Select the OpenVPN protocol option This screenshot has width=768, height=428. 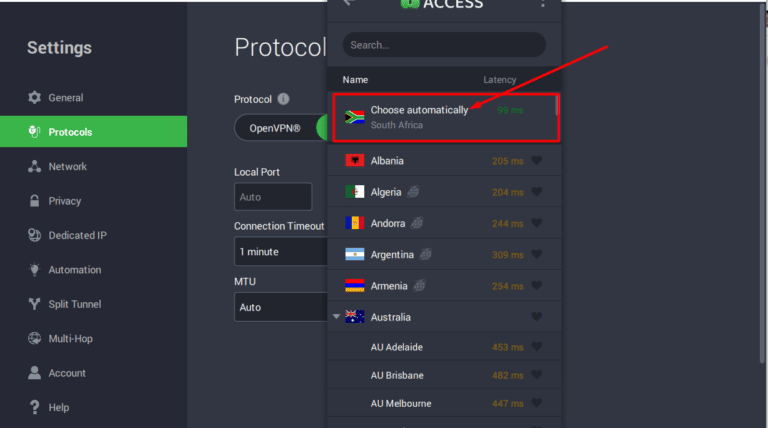coord(277,127)
